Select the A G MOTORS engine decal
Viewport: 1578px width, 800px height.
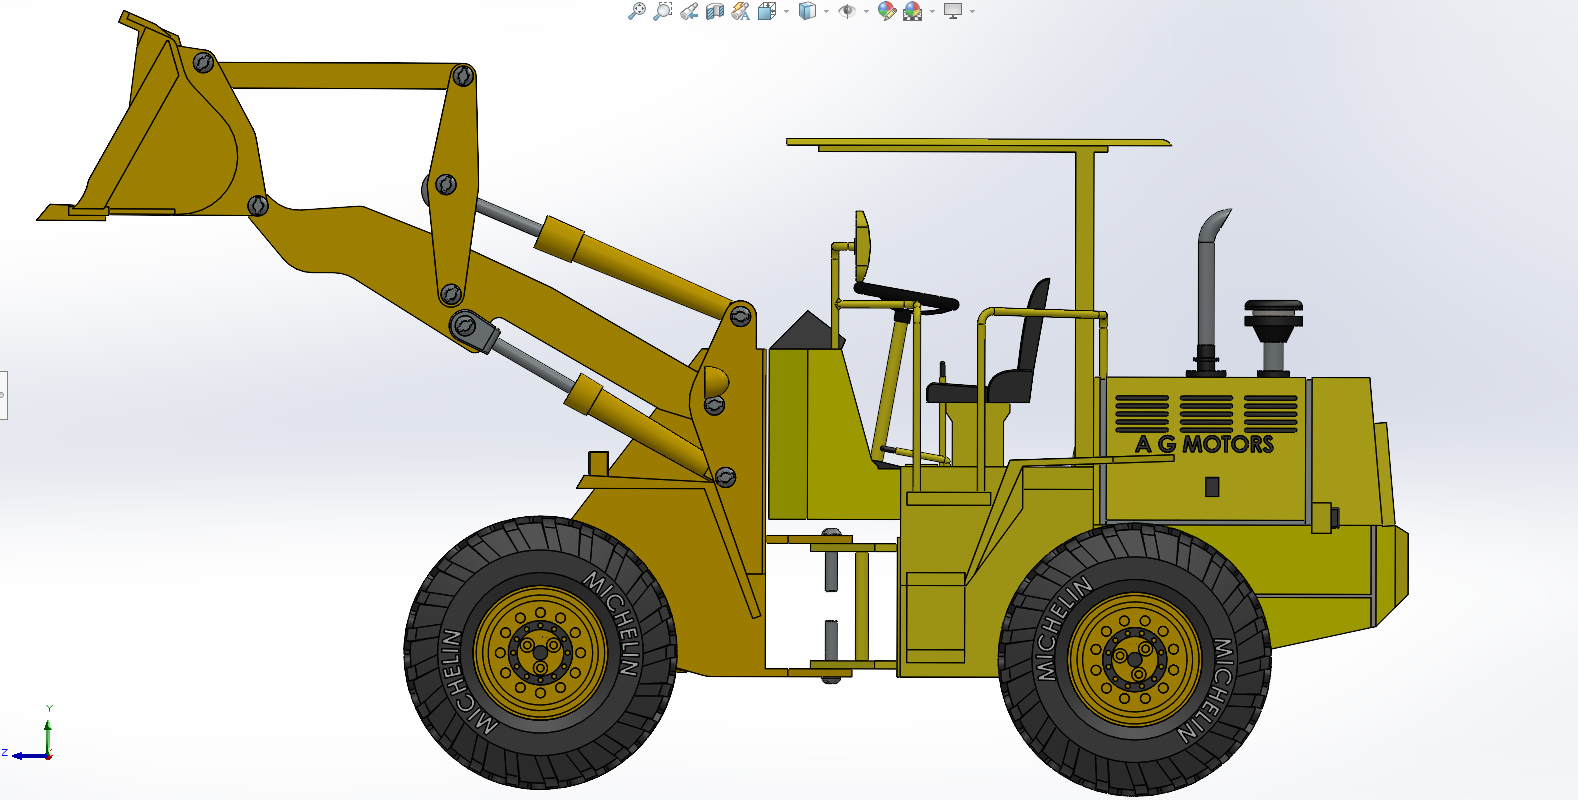1204,444
